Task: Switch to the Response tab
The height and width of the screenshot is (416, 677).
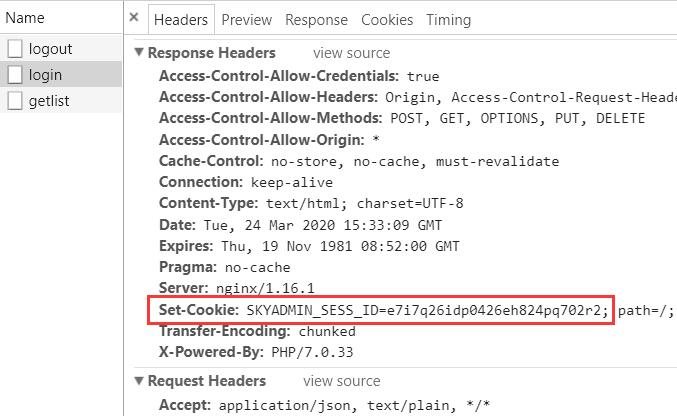Action: tap(316, 19)
